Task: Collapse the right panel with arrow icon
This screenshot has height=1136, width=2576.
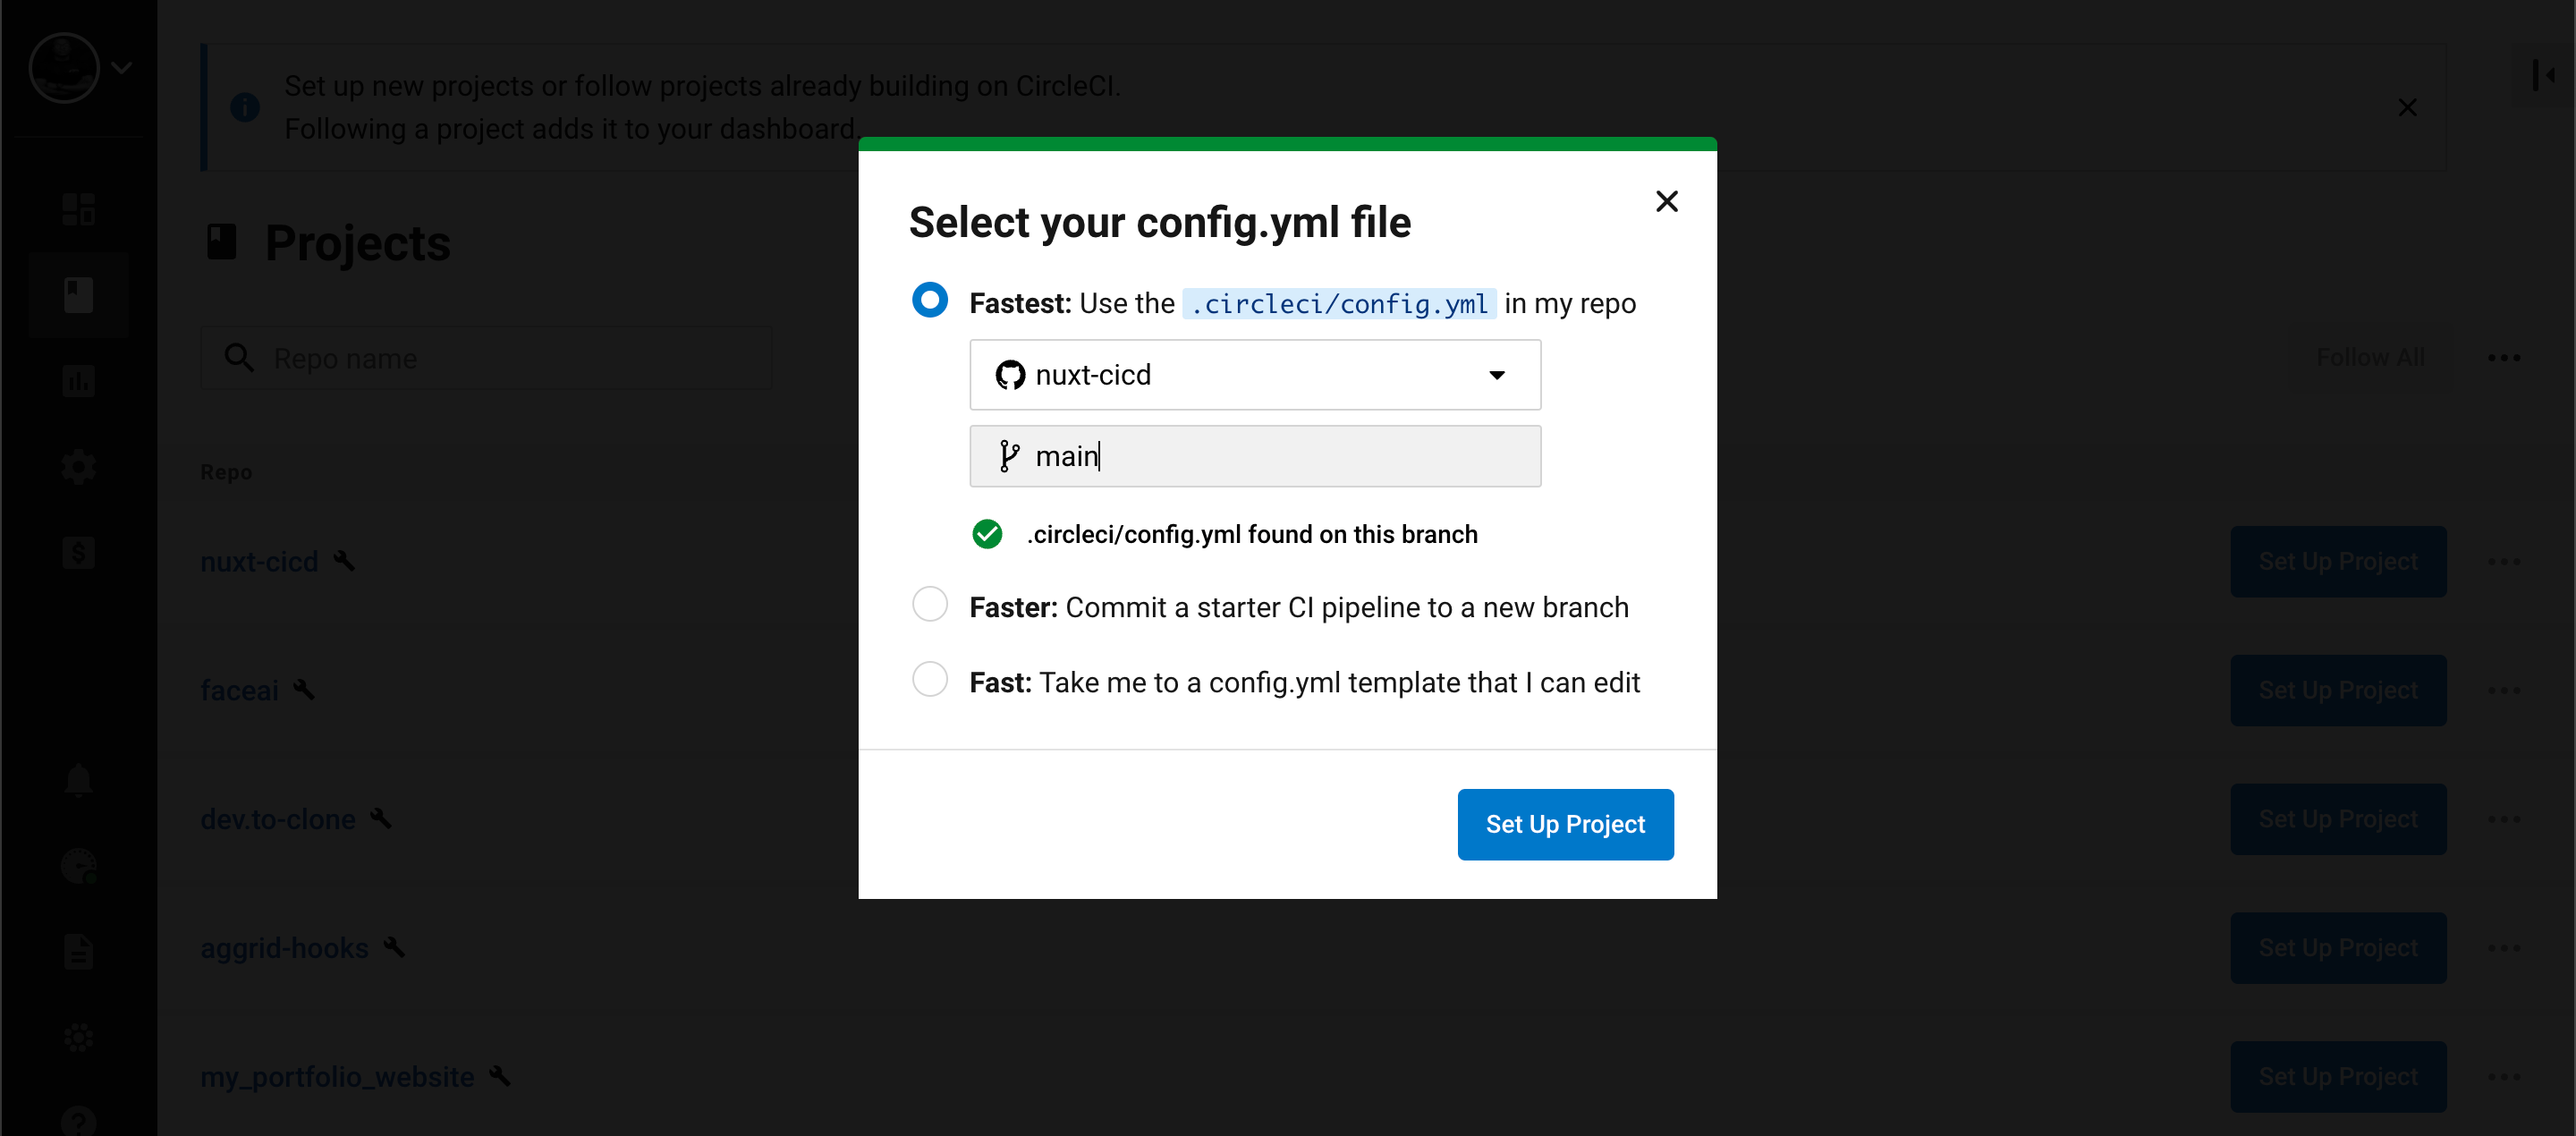Action: tap(2545, 75)
